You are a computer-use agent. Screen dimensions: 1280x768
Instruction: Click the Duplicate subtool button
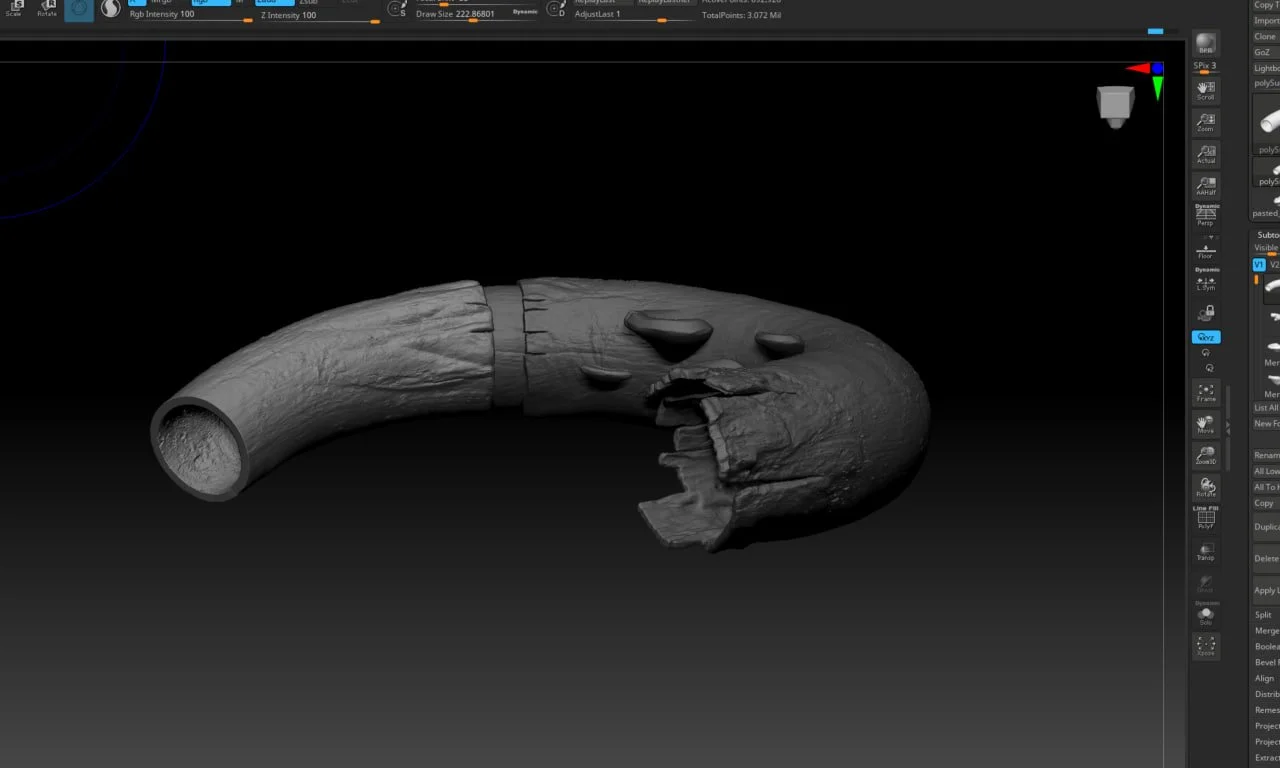[x=1266, y=527]
